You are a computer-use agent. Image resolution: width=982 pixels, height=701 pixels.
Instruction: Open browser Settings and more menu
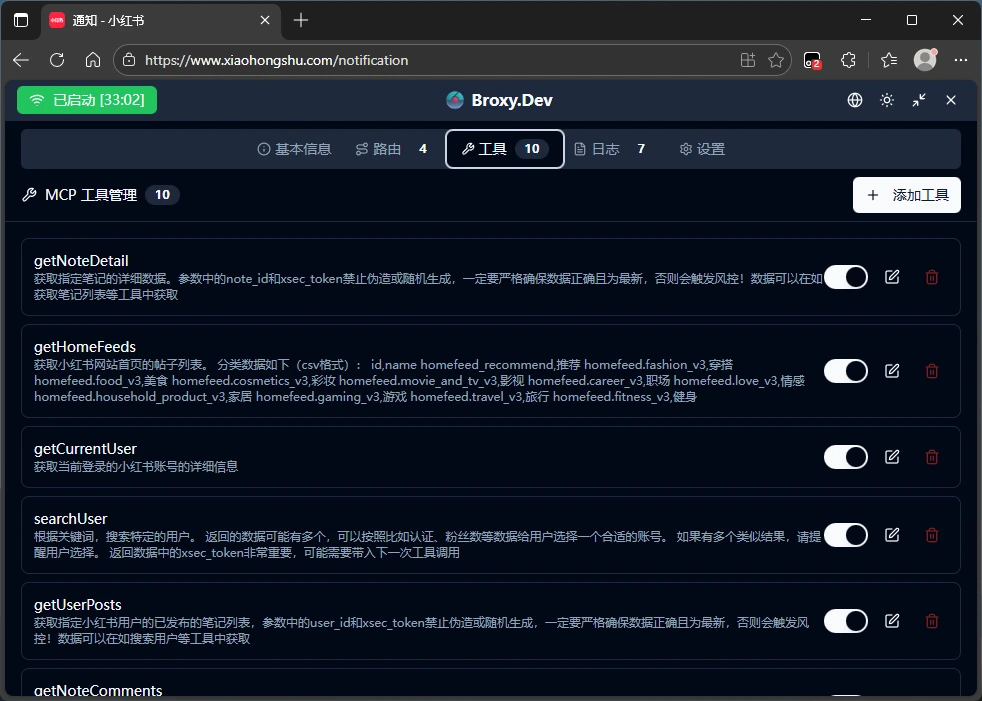coord(961,60)
